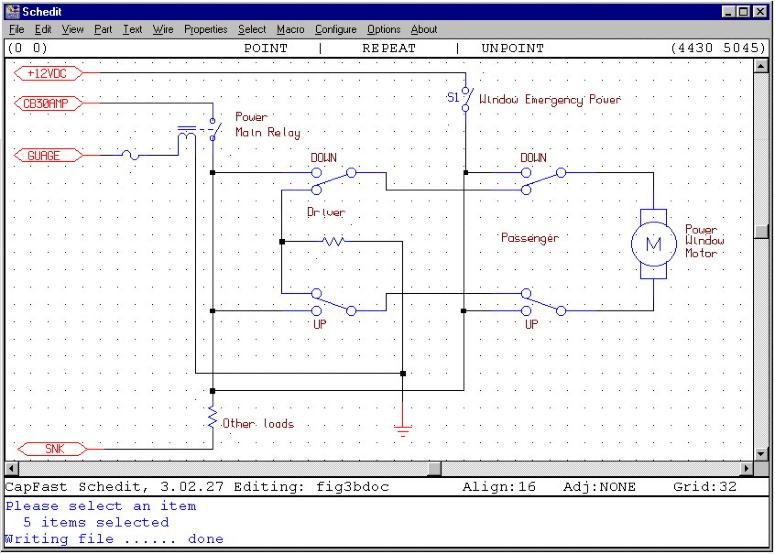Viewport: 775px width, 554px height.
Task: Click the horizontal scrollbar left arrow
Action: [x=12, y=468]
